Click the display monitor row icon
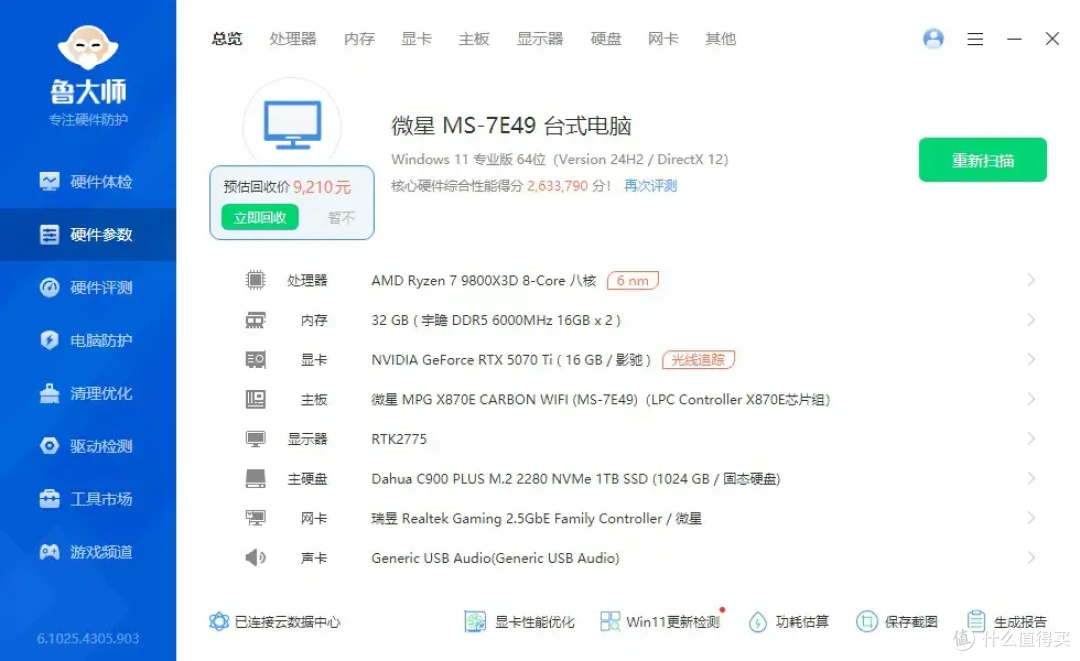The image size is (1080, 661). click(x=256, y=439)
